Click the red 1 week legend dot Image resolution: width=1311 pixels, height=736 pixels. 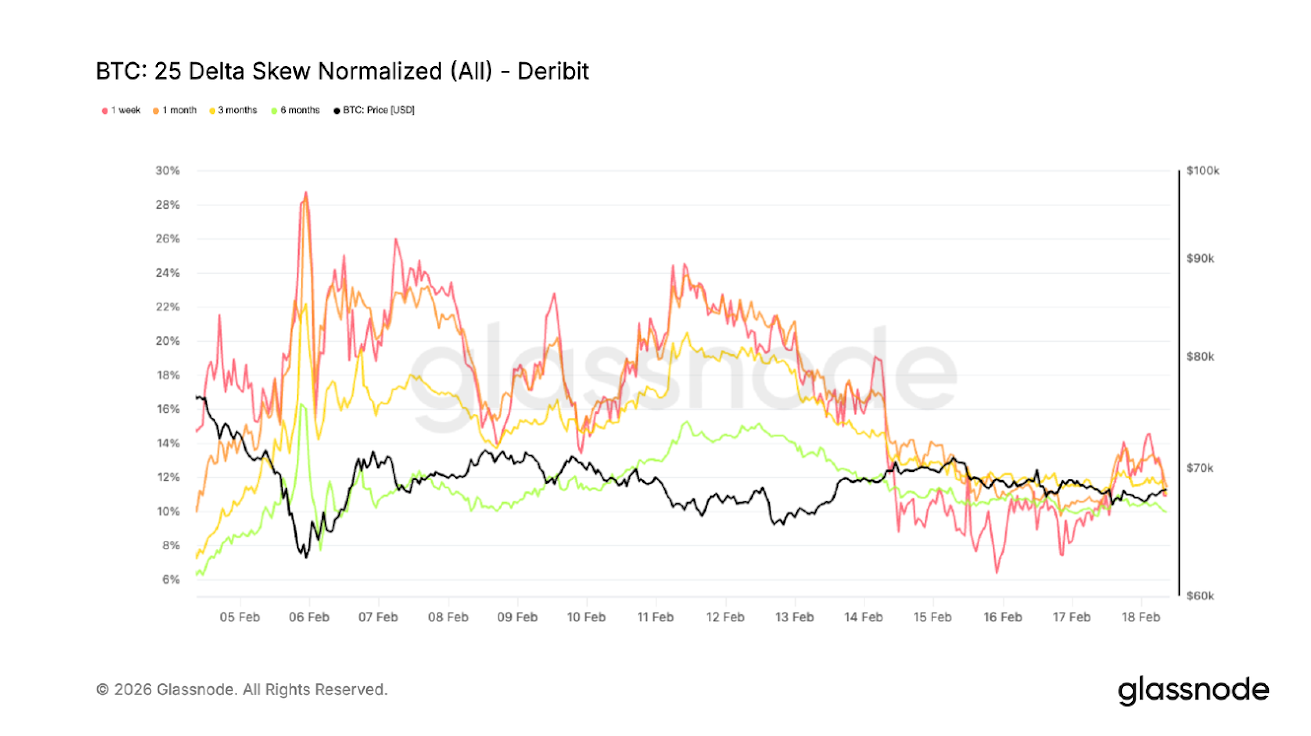pos(103,110)
